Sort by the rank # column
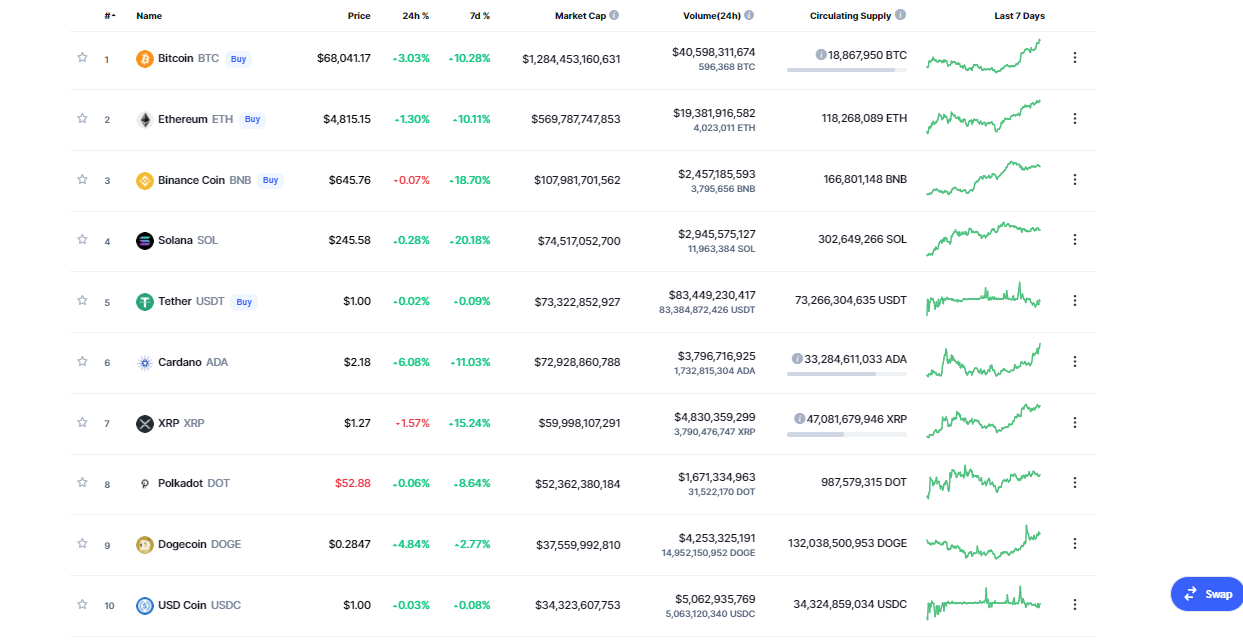This screenshot has height=642, width=1243. tap(109, 16)
